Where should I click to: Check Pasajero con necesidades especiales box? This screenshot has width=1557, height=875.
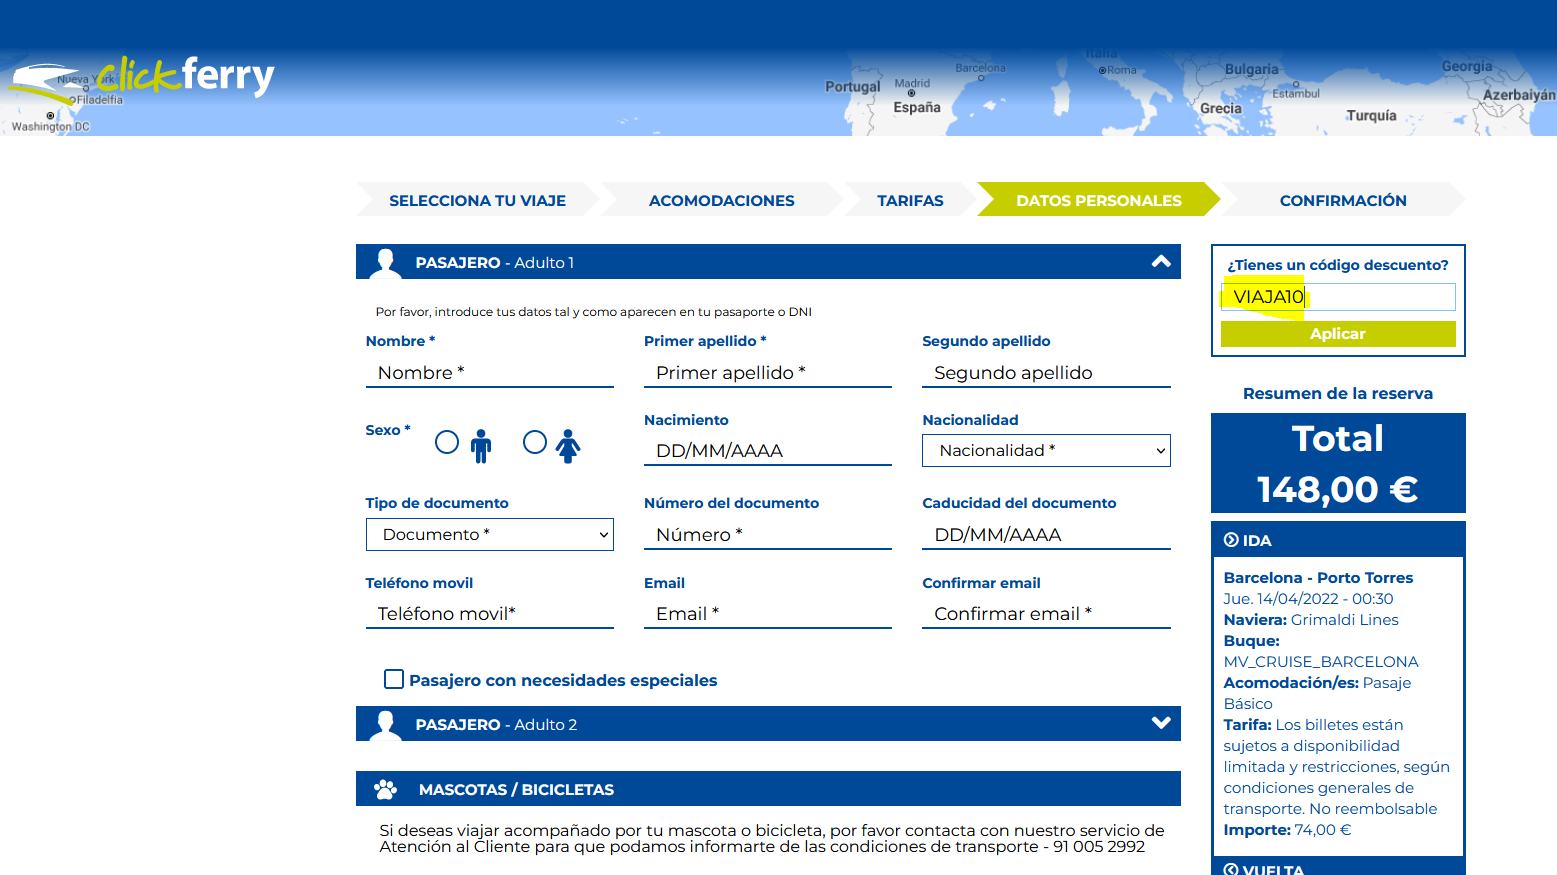[x=394, y=679]
